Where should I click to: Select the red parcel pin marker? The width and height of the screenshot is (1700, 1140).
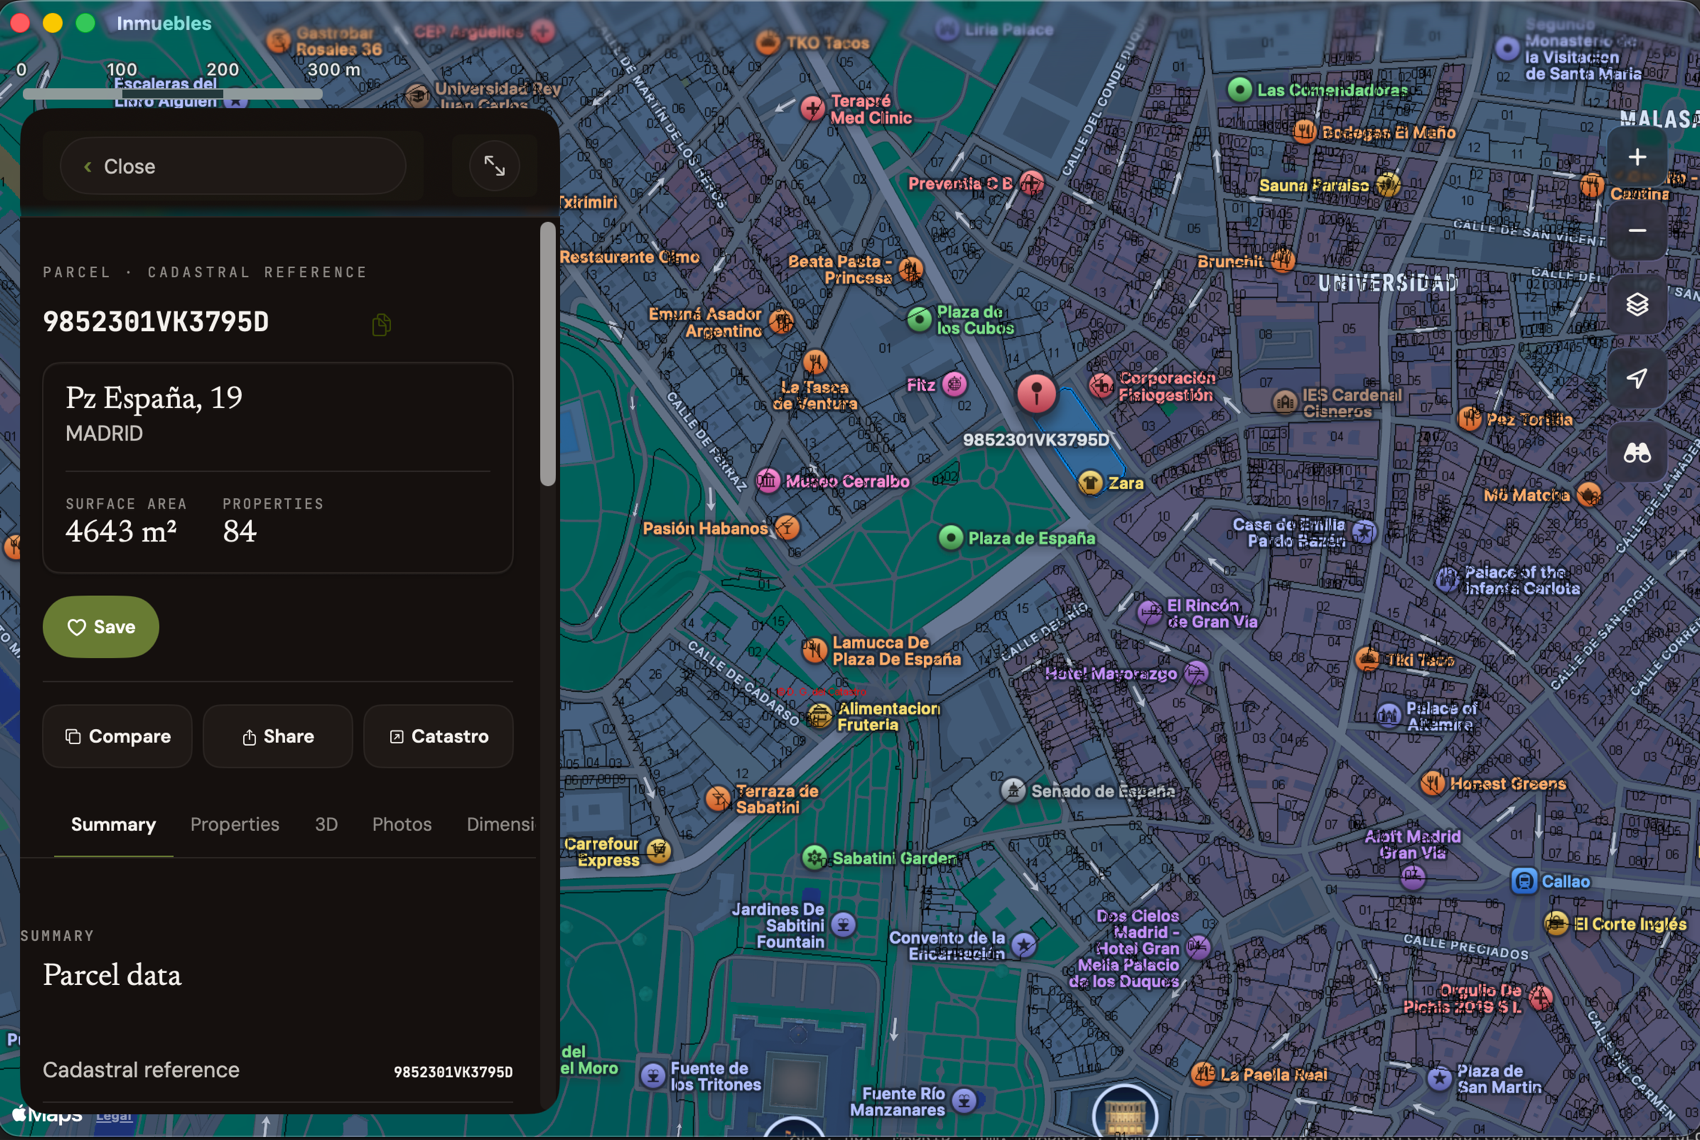(x=1037, y=393)
